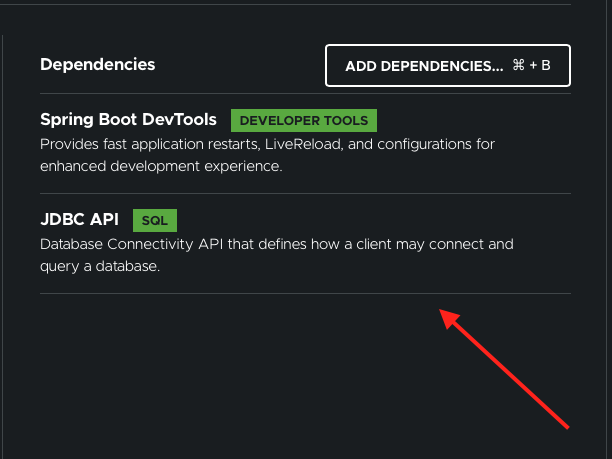Image resolution: width=612 pixels, height=459 pixels.
Task: Click the SQL green tag
Action: 154,221
